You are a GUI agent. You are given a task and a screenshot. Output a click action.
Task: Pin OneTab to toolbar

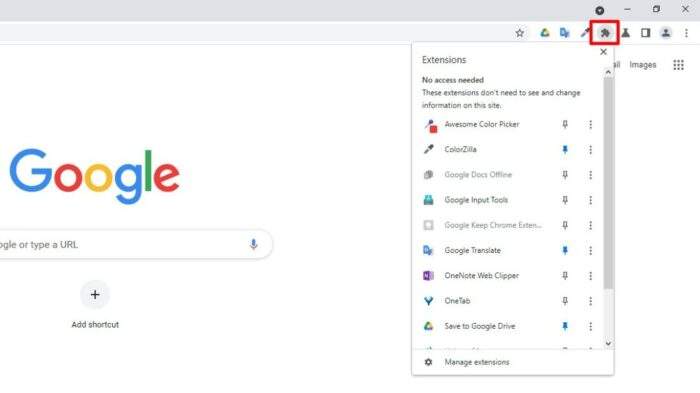click(565, 301)
